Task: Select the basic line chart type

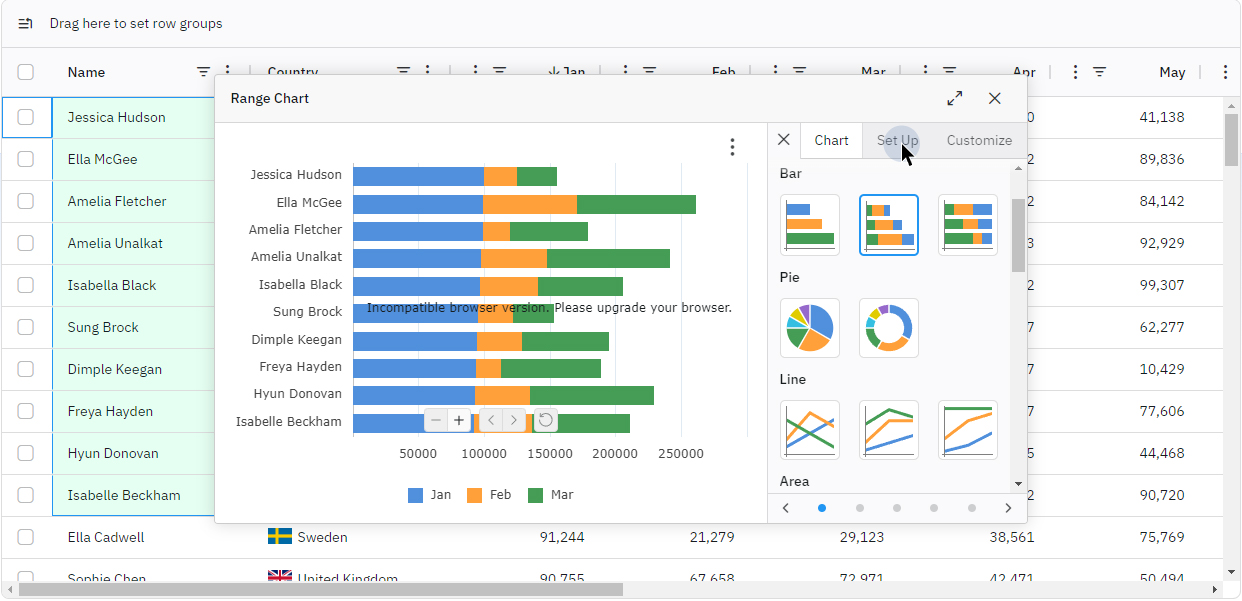Action: (810, 430)
